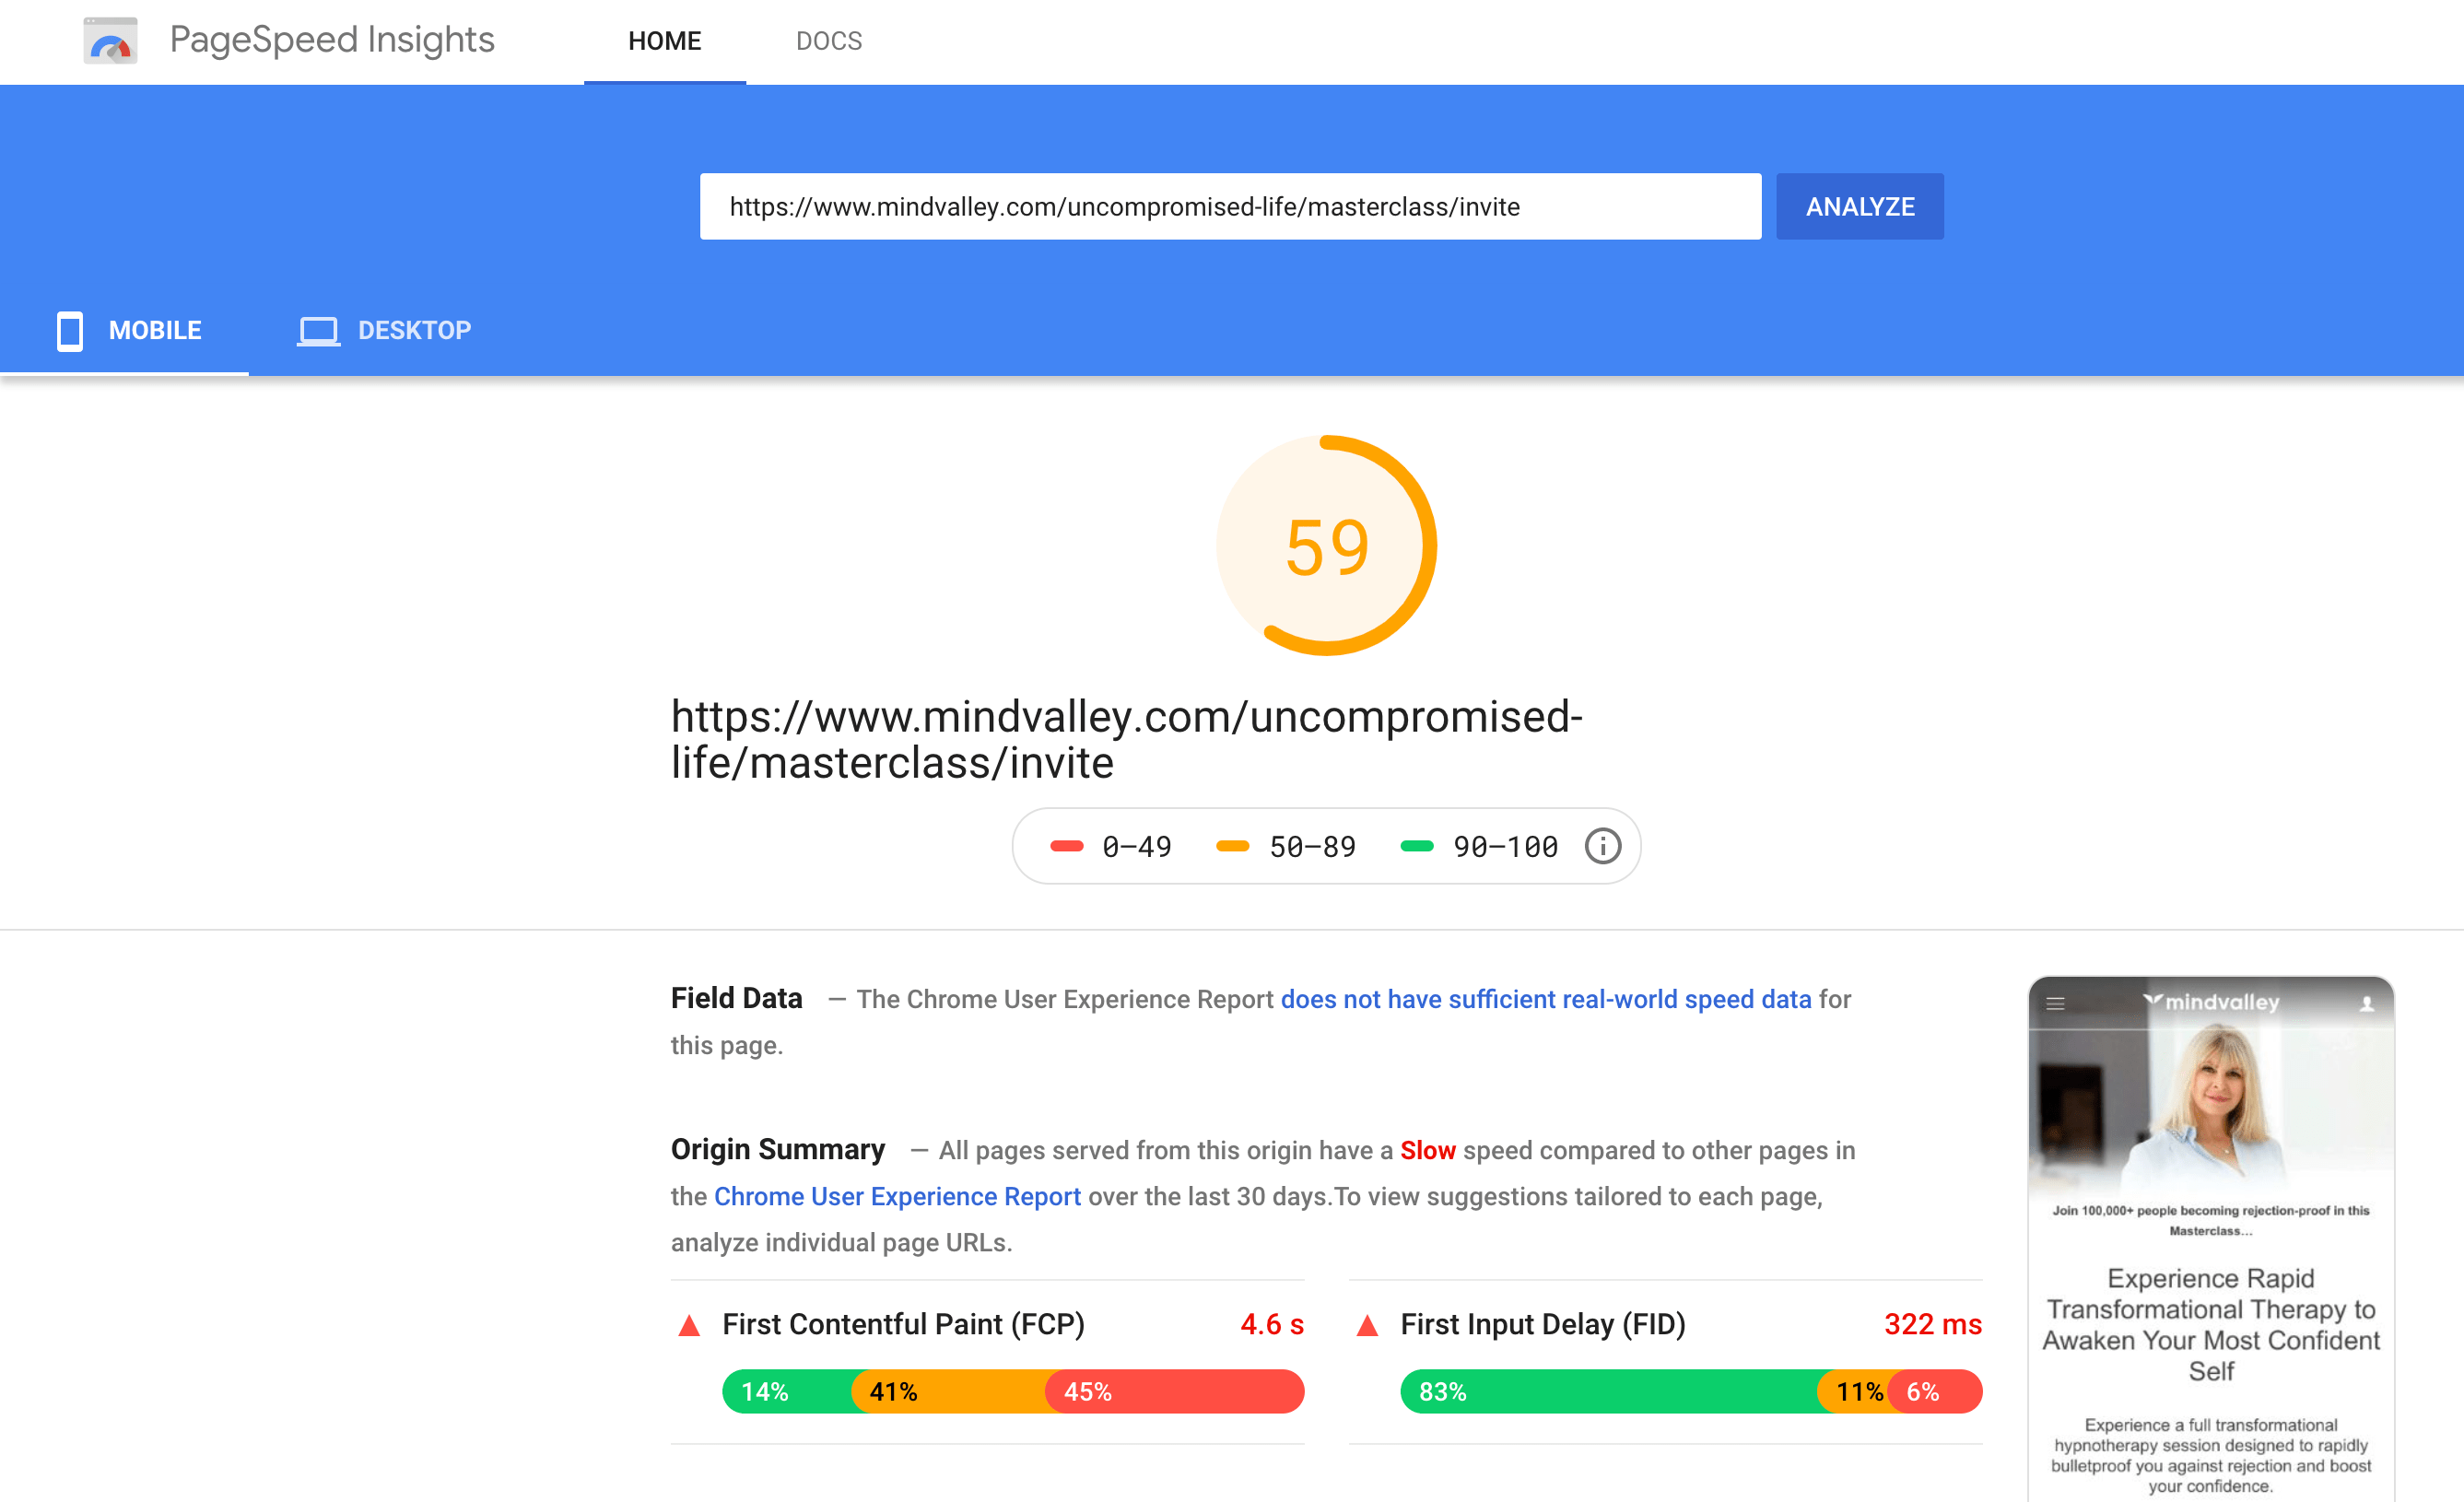Click the 45% red FCP bar segment
This screenshot has height=1502, width=2464.
[1174, 1391]
